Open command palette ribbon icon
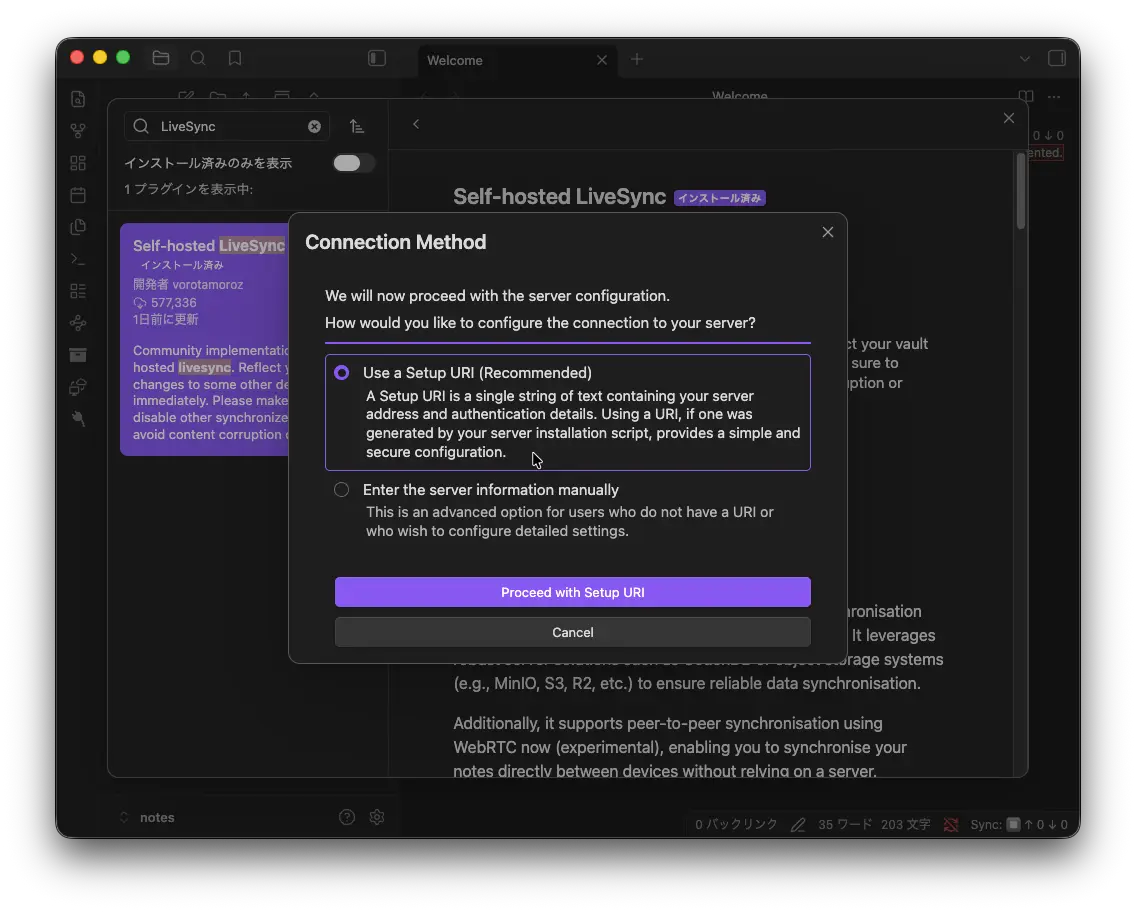 (78, 259)
